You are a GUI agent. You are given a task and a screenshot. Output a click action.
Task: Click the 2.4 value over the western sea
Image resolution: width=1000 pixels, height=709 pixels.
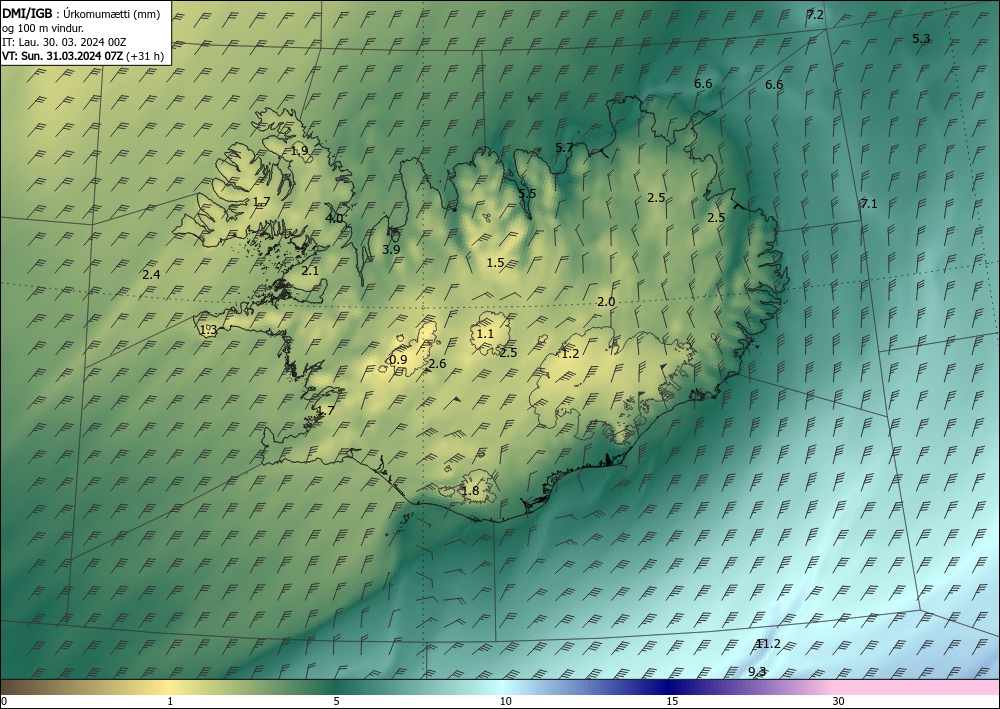point(151,275)
